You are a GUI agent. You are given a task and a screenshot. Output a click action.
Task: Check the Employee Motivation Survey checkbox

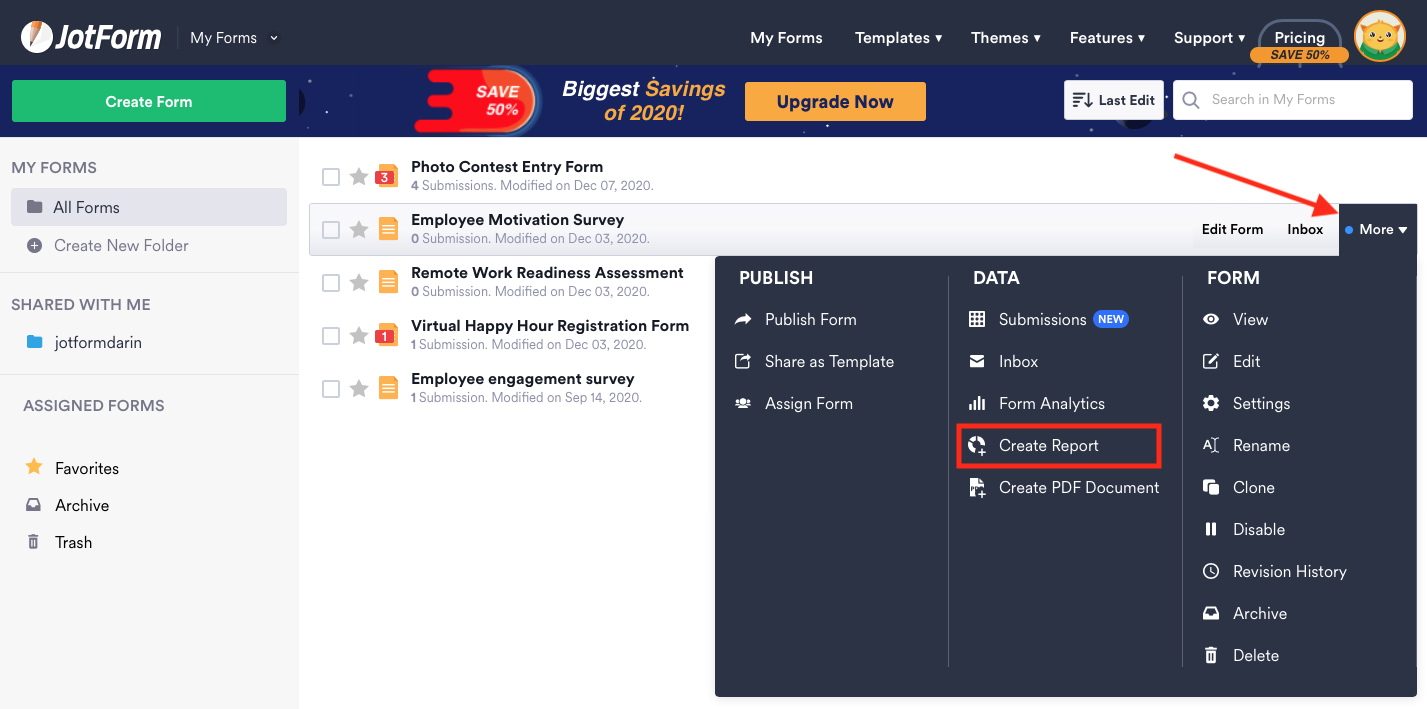pos(331,230)
